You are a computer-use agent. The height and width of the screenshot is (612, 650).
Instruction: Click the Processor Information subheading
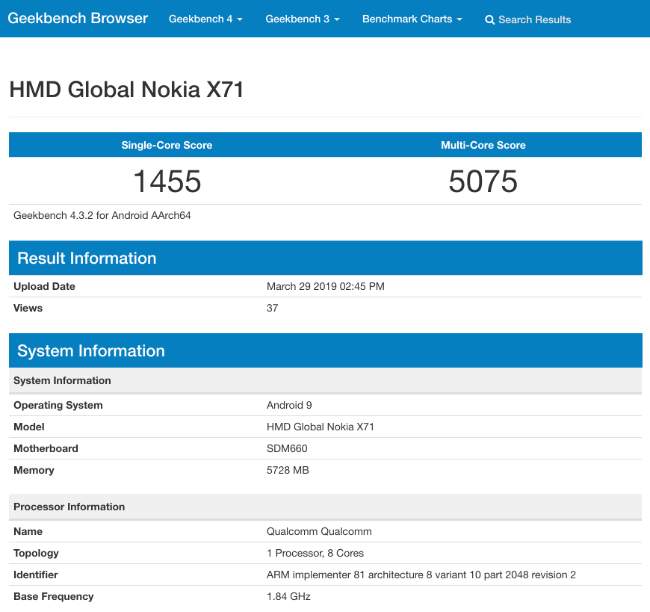(69, 507)
